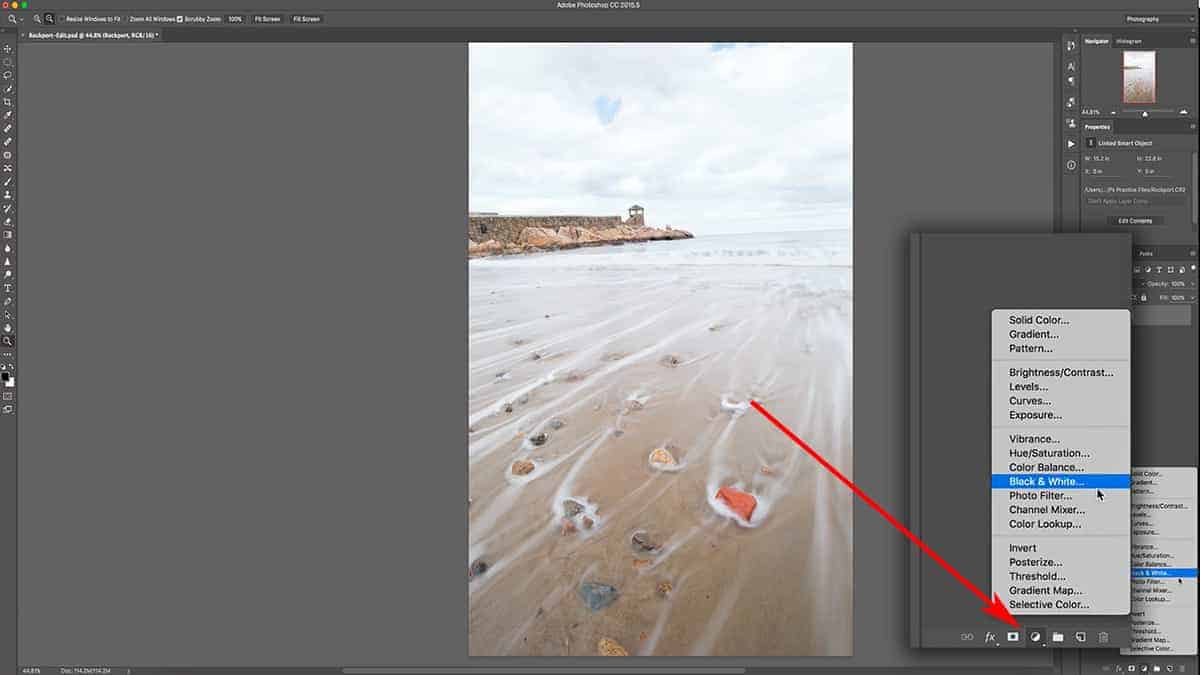Viewport: 1200px width, 675px height.
Task: Select the Eraser tool
Action: coord(8,221)
